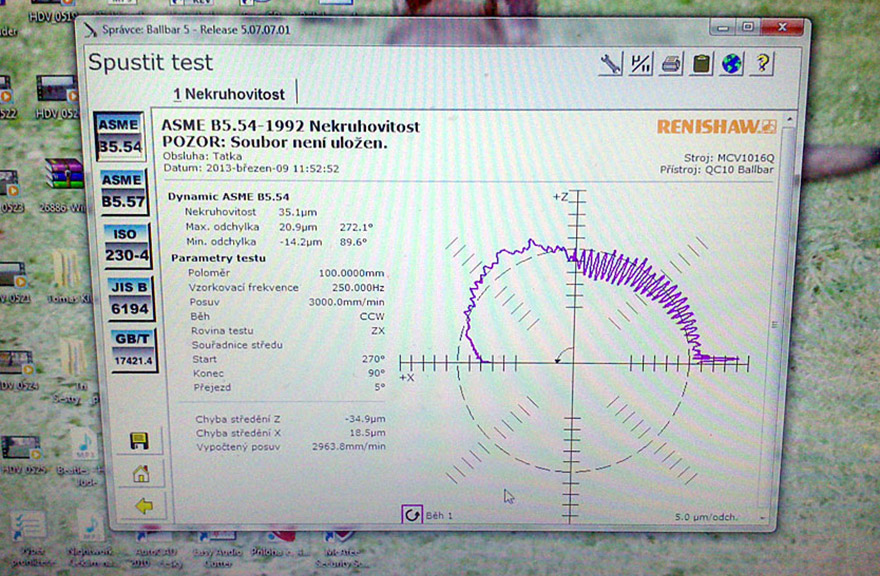Save the test with the floppy disk icon
The height and width of the screenshot is (576, 880).
(x=139, y=441)
